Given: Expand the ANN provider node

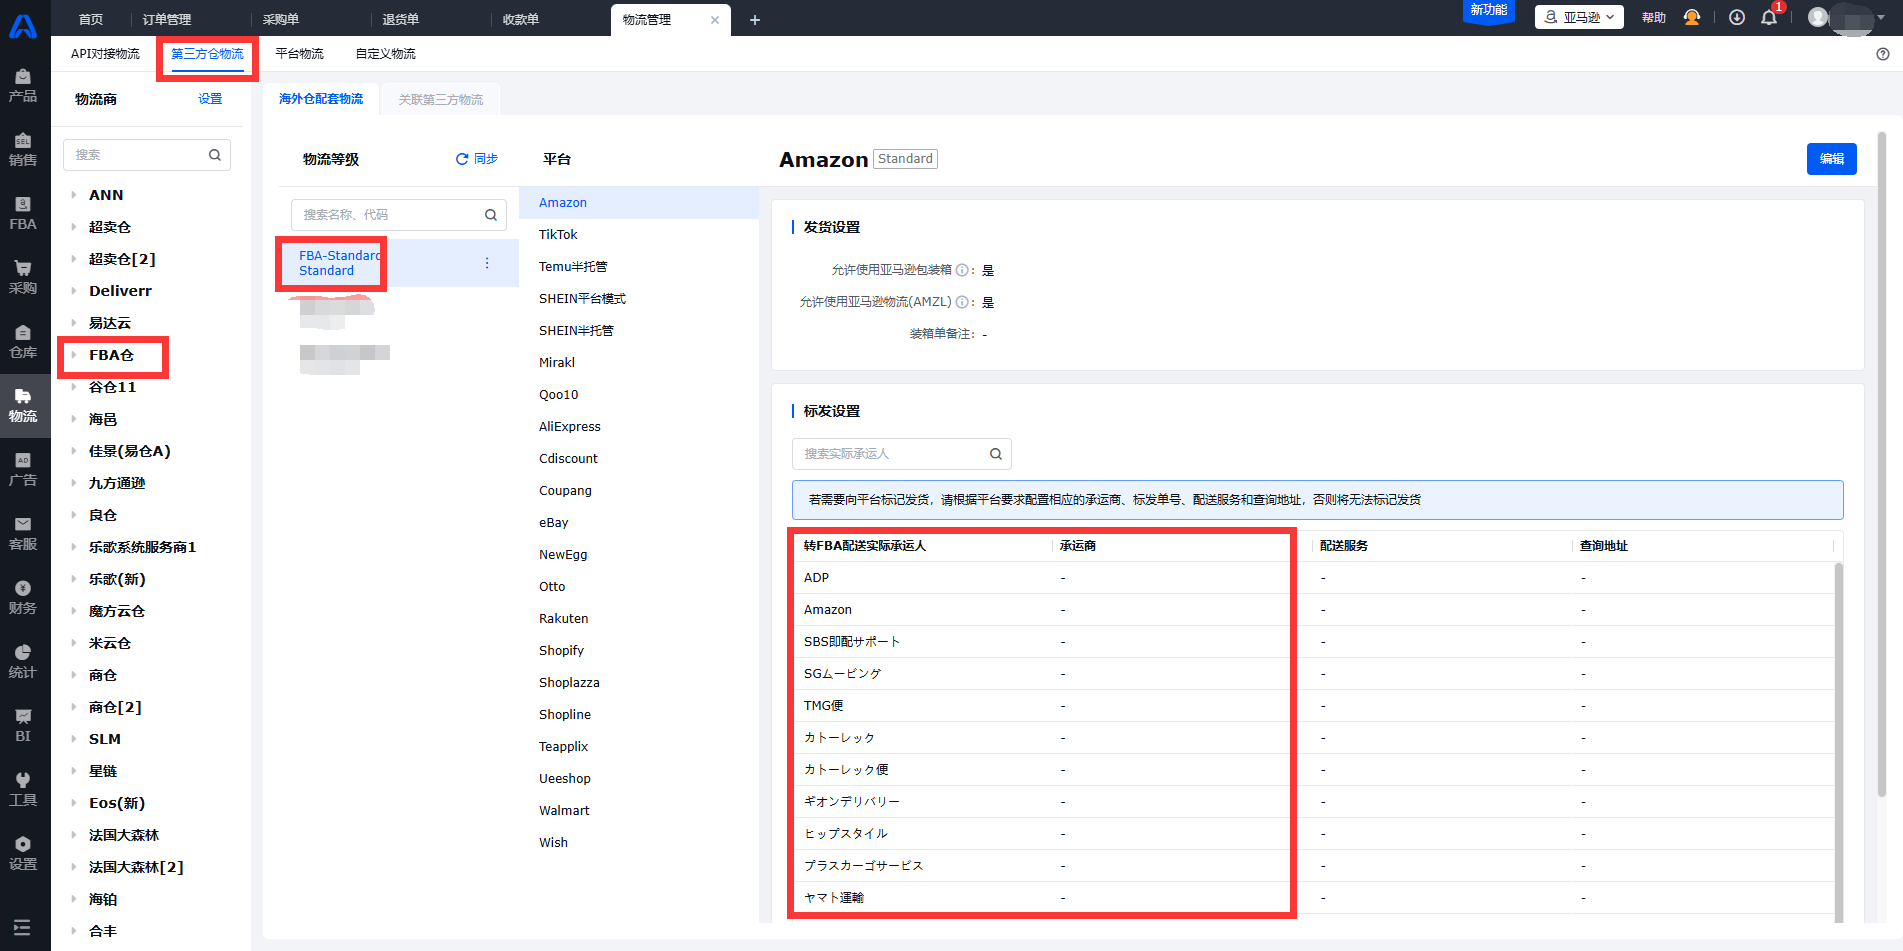Looking at the screenshot, I should point(74,195).
